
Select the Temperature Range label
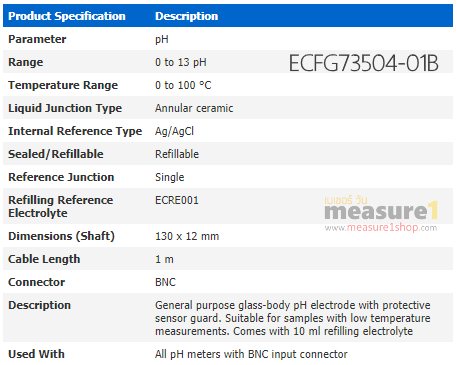click(63, 85)
